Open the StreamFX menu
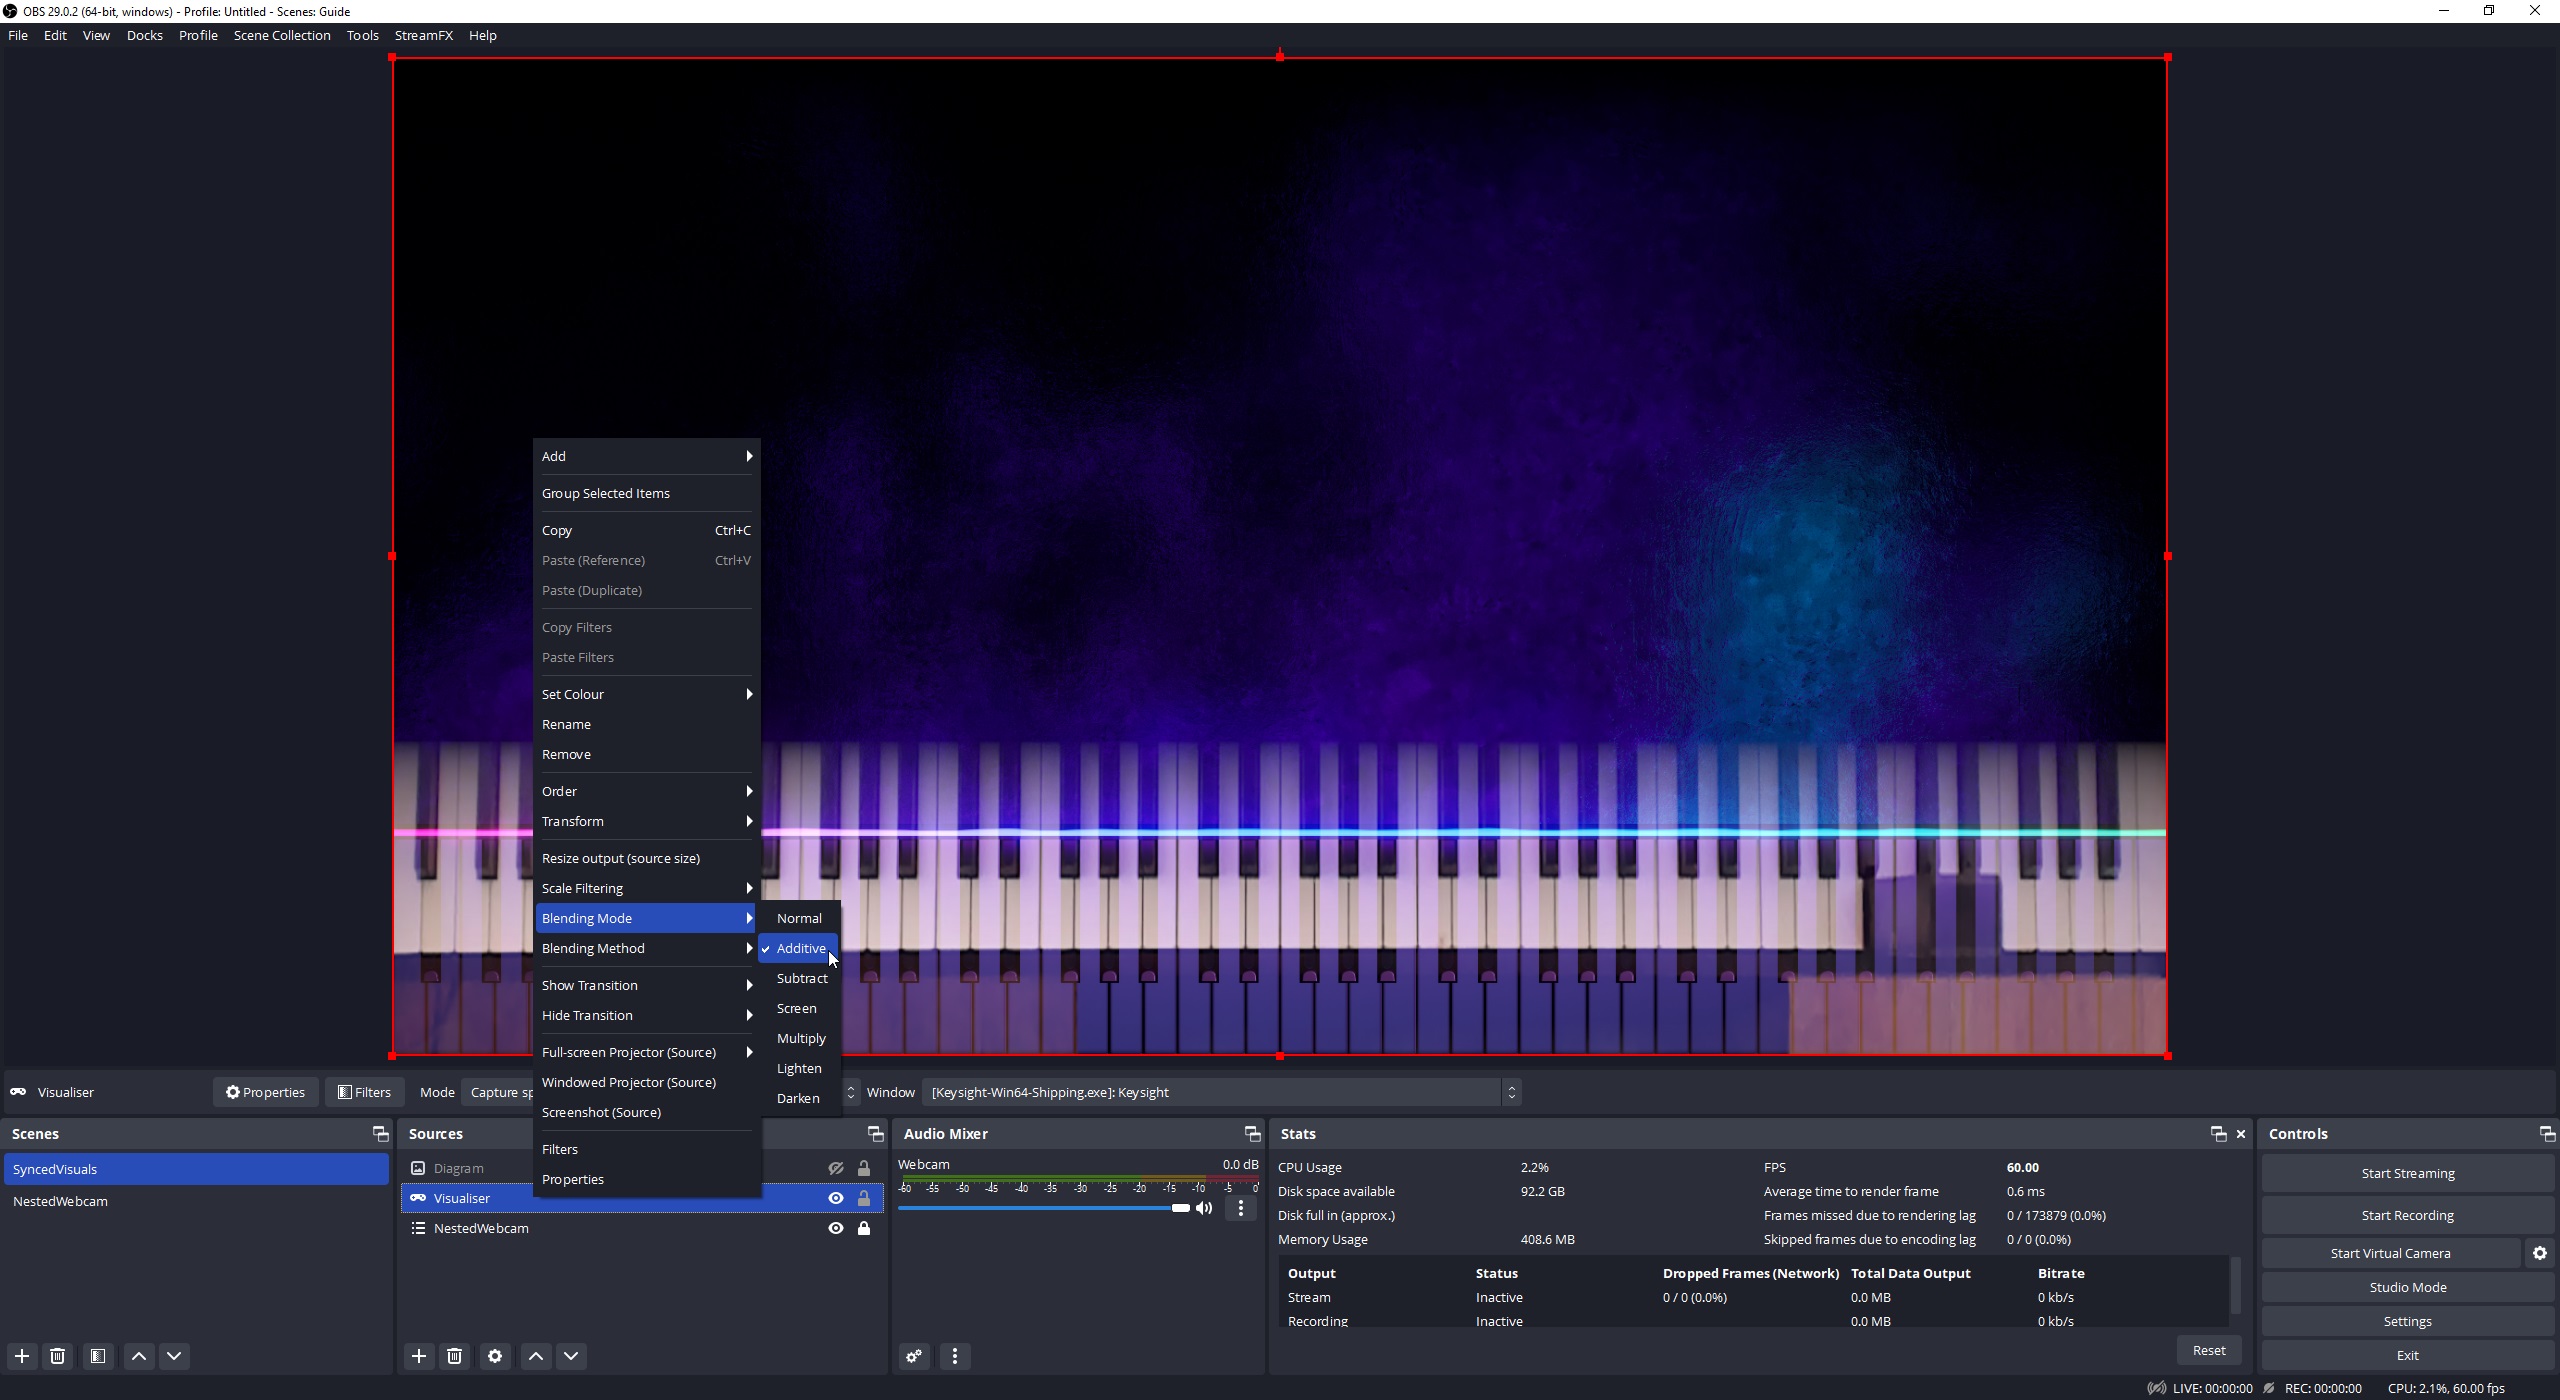This screenshot has width=2560, height=1400. click(423, 35)
